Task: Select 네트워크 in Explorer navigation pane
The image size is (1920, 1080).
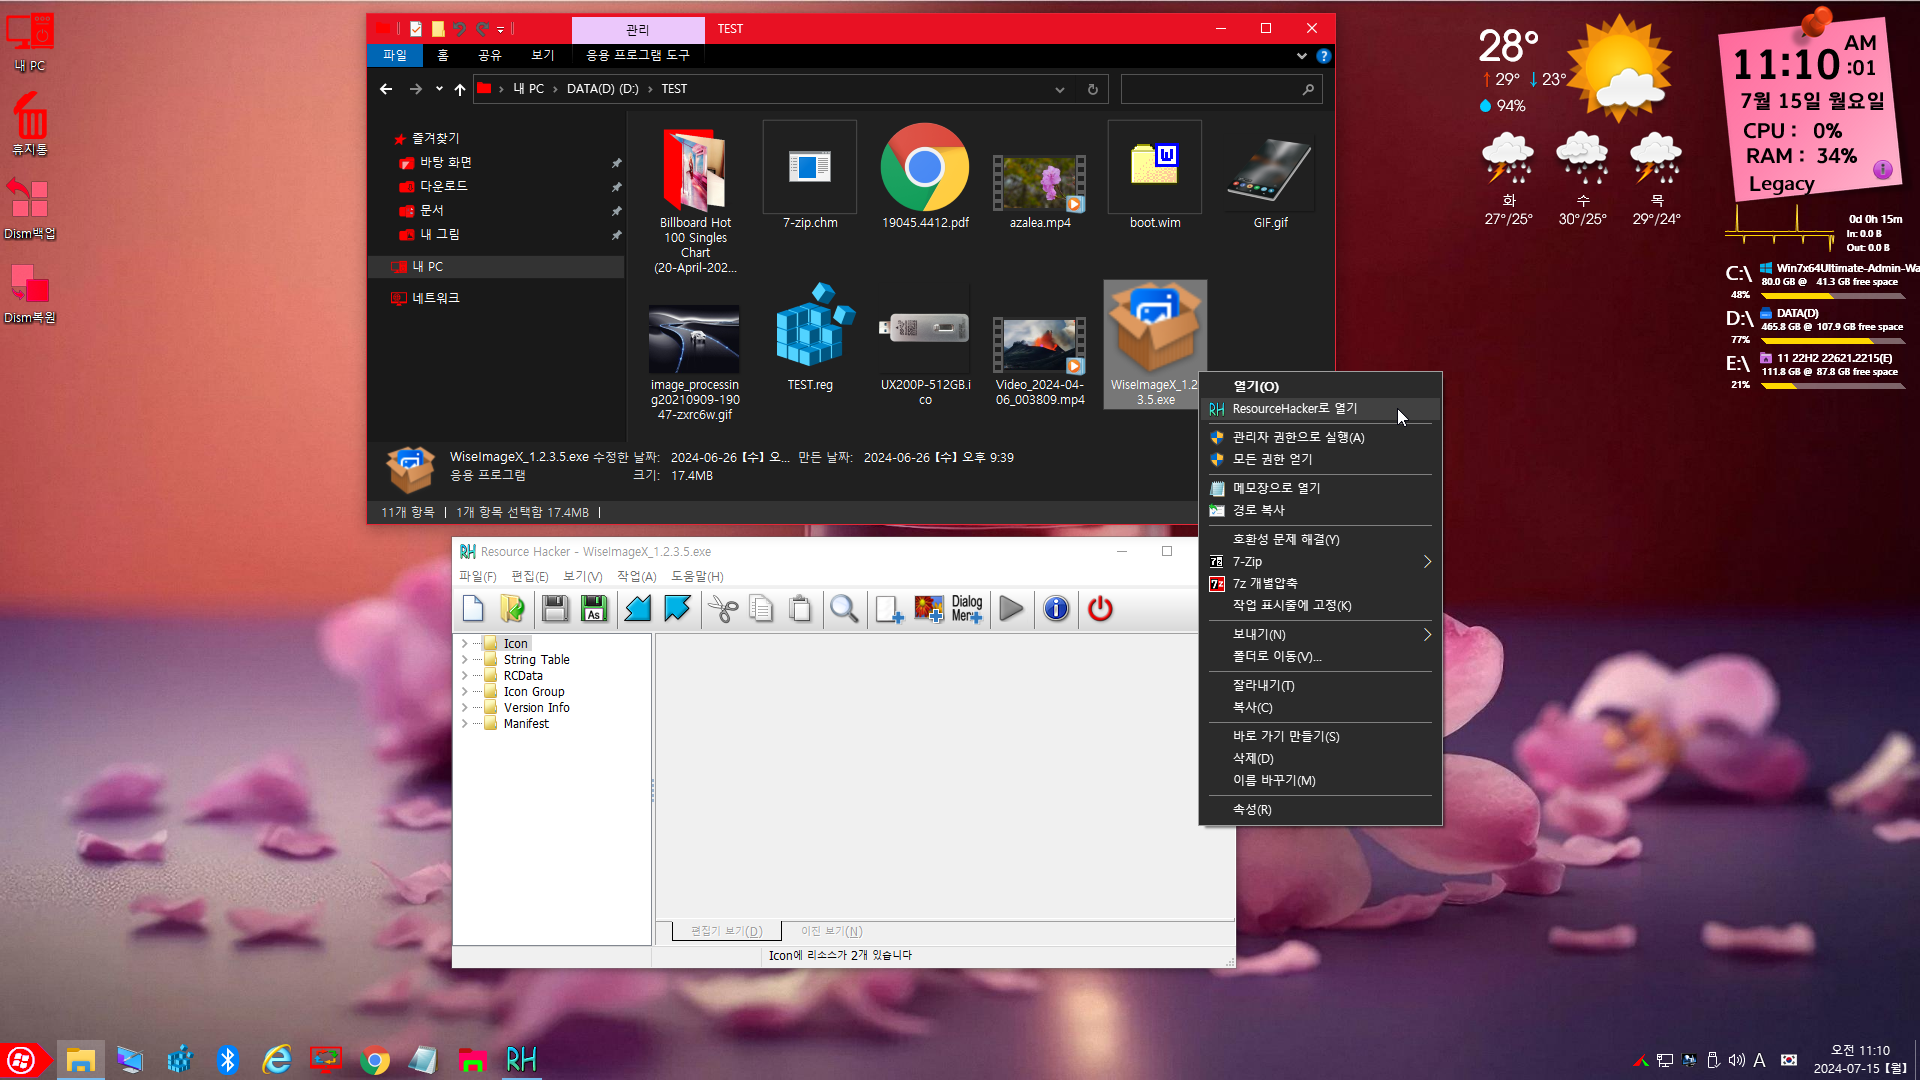Action: (x=435, y=298)
